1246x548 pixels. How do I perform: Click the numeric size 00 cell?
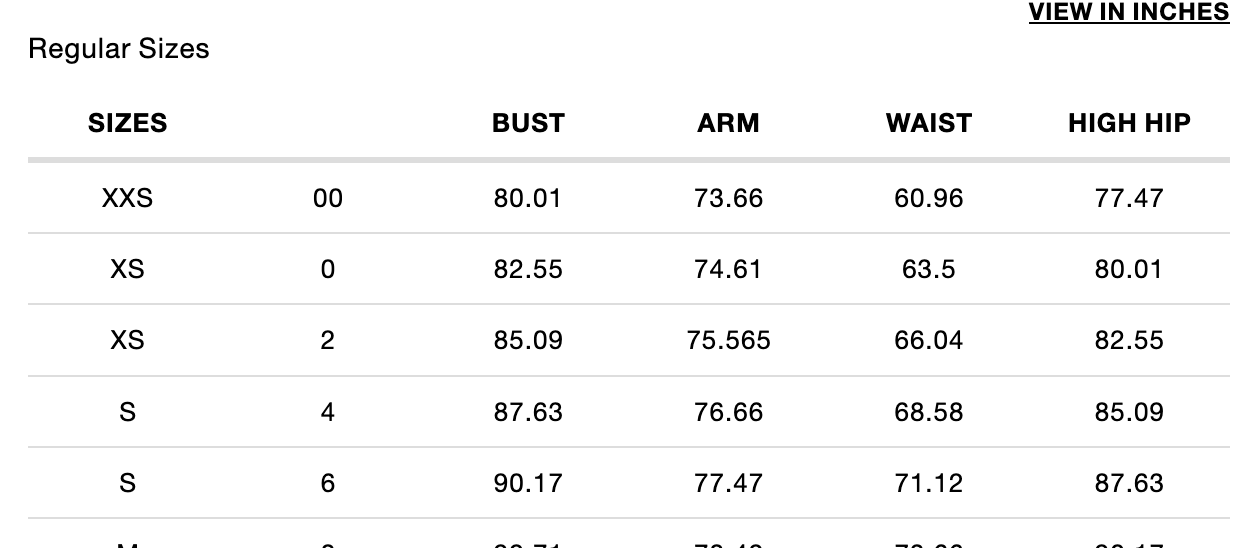tap(328, 198)
